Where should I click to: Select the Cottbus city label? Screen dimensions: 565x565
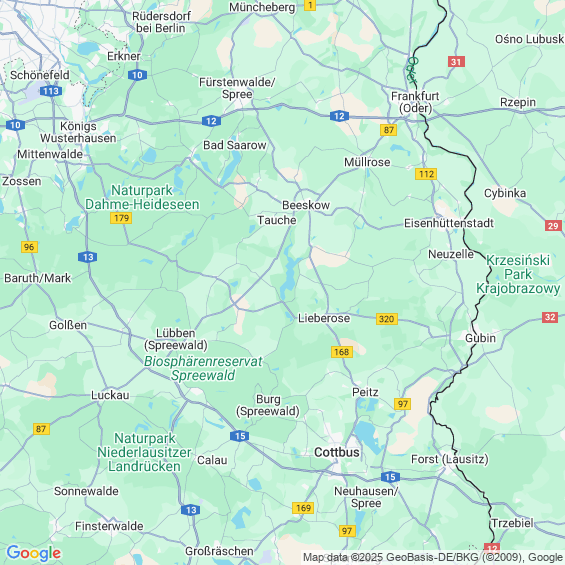337,452
